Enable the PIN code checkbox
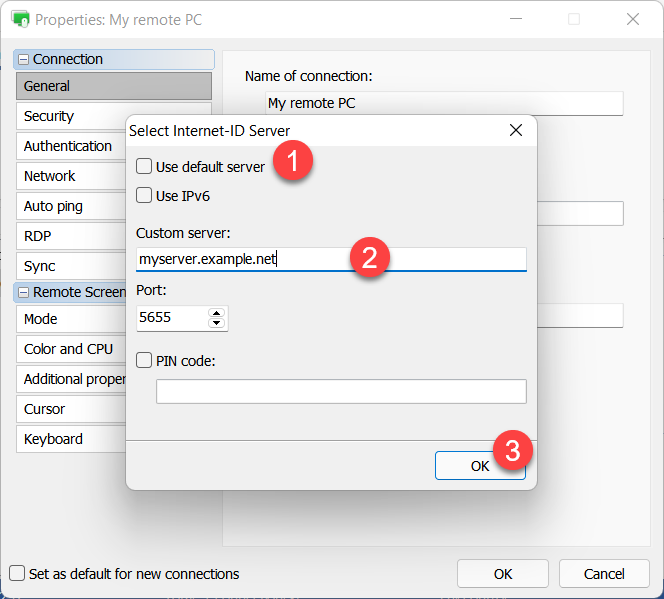Screen dimensions: 664x599 [145, 360]
